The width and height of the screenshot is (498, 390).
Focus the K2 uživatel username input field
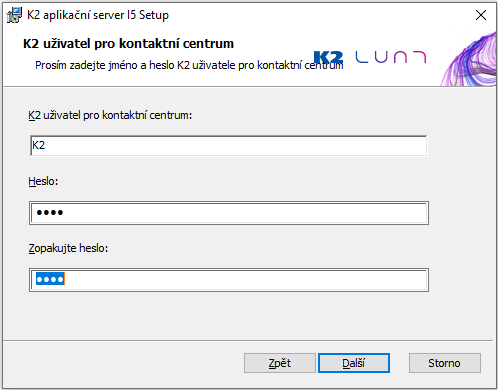pos(228,146)
